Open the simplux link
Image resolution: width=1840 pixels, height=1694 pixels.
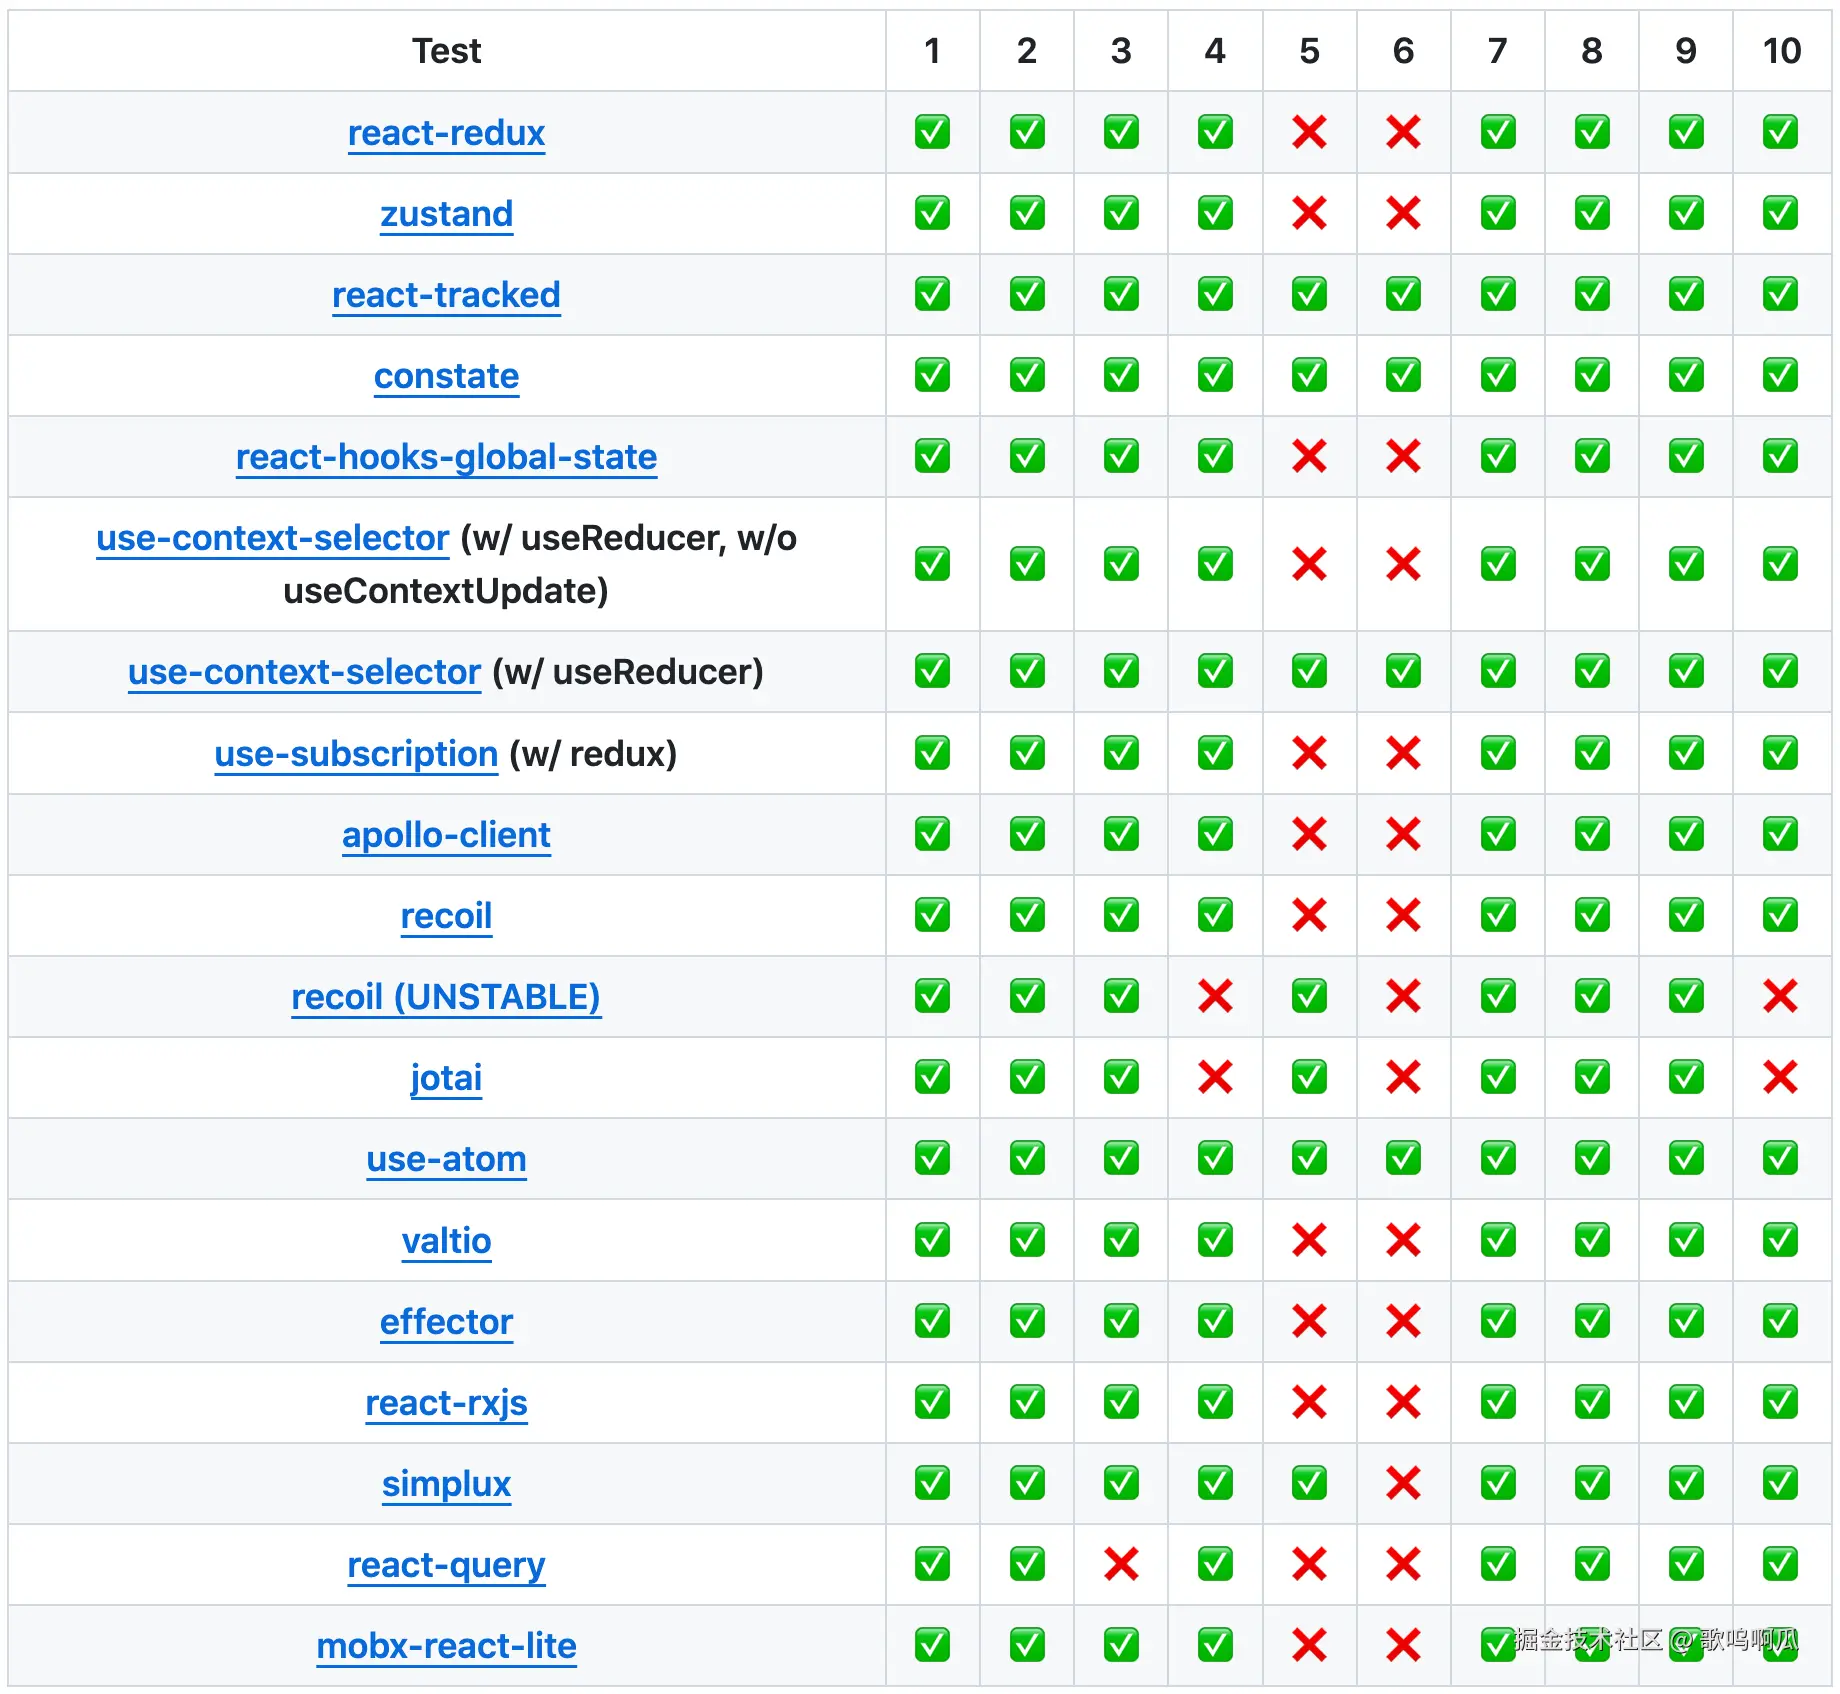[x=446, y=1484]
